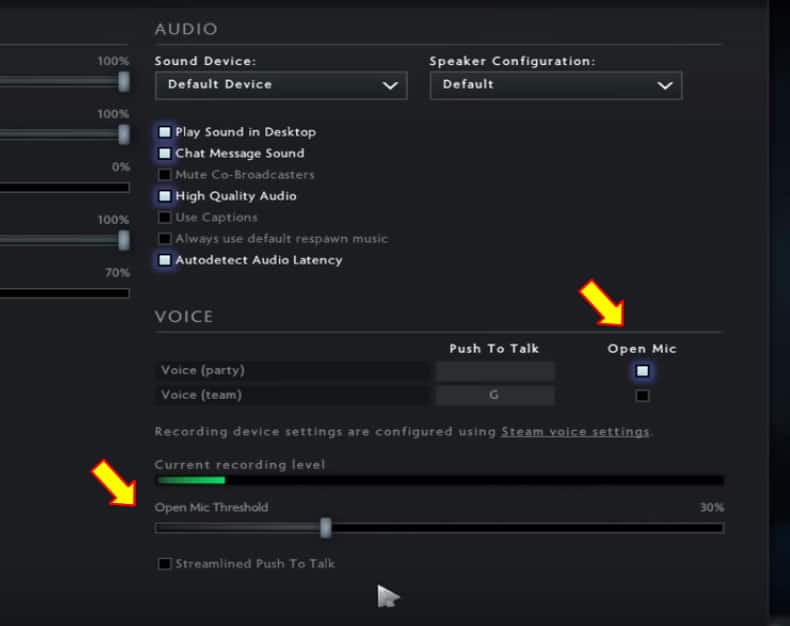Enable the Use Captions checkbox
The width and height of the screenshot is (790, 626).
point(165,217)
